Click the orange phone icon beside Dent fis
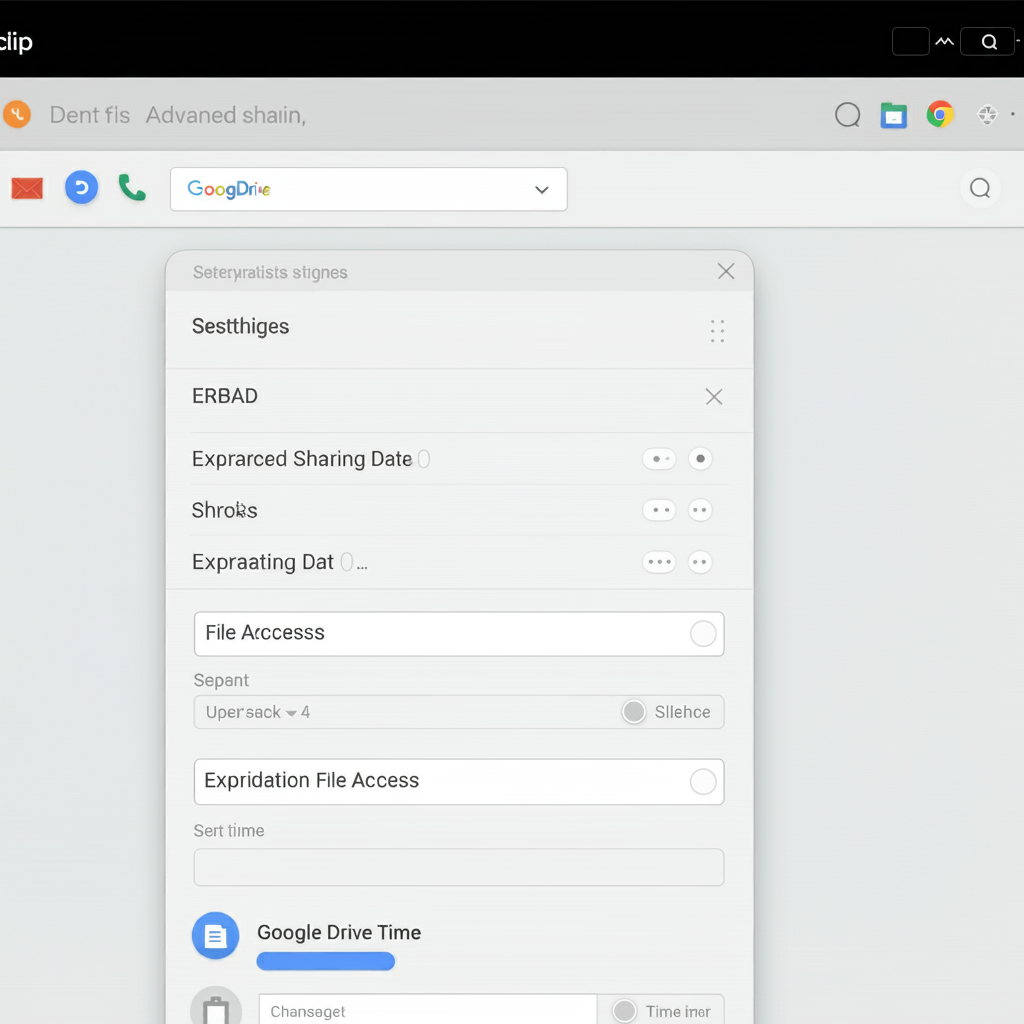This screenshot has width=1024, height=1024. [x=17, y=114]
